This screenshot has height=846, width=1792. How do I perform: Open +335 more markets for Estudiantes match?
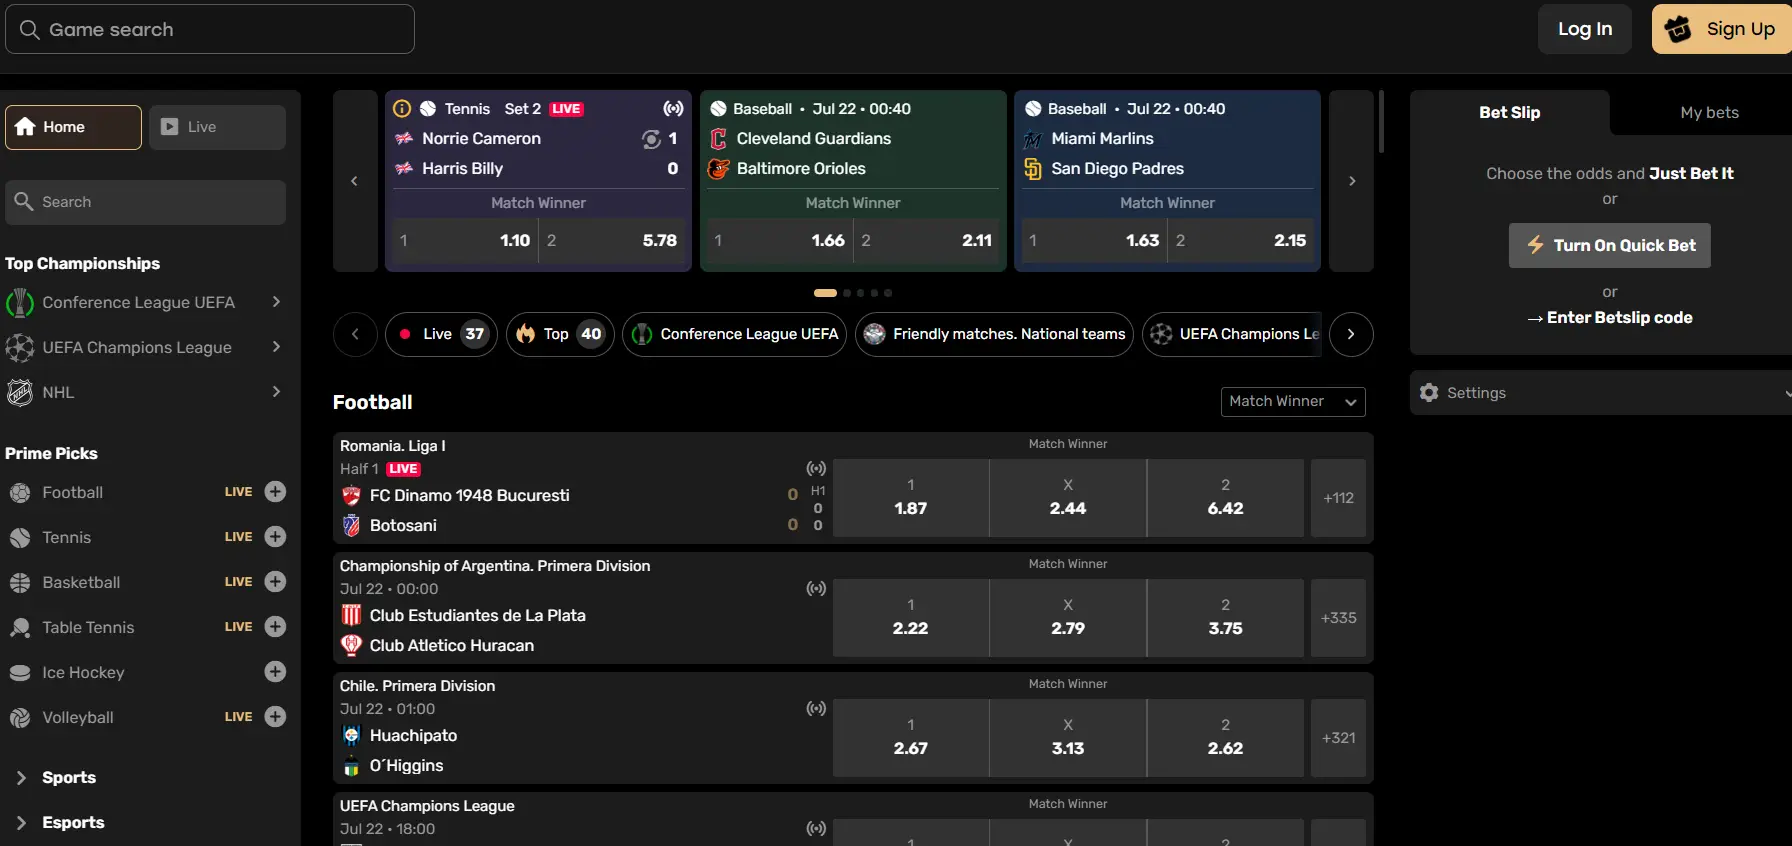pyautogui.click(x=1338, y=618)
